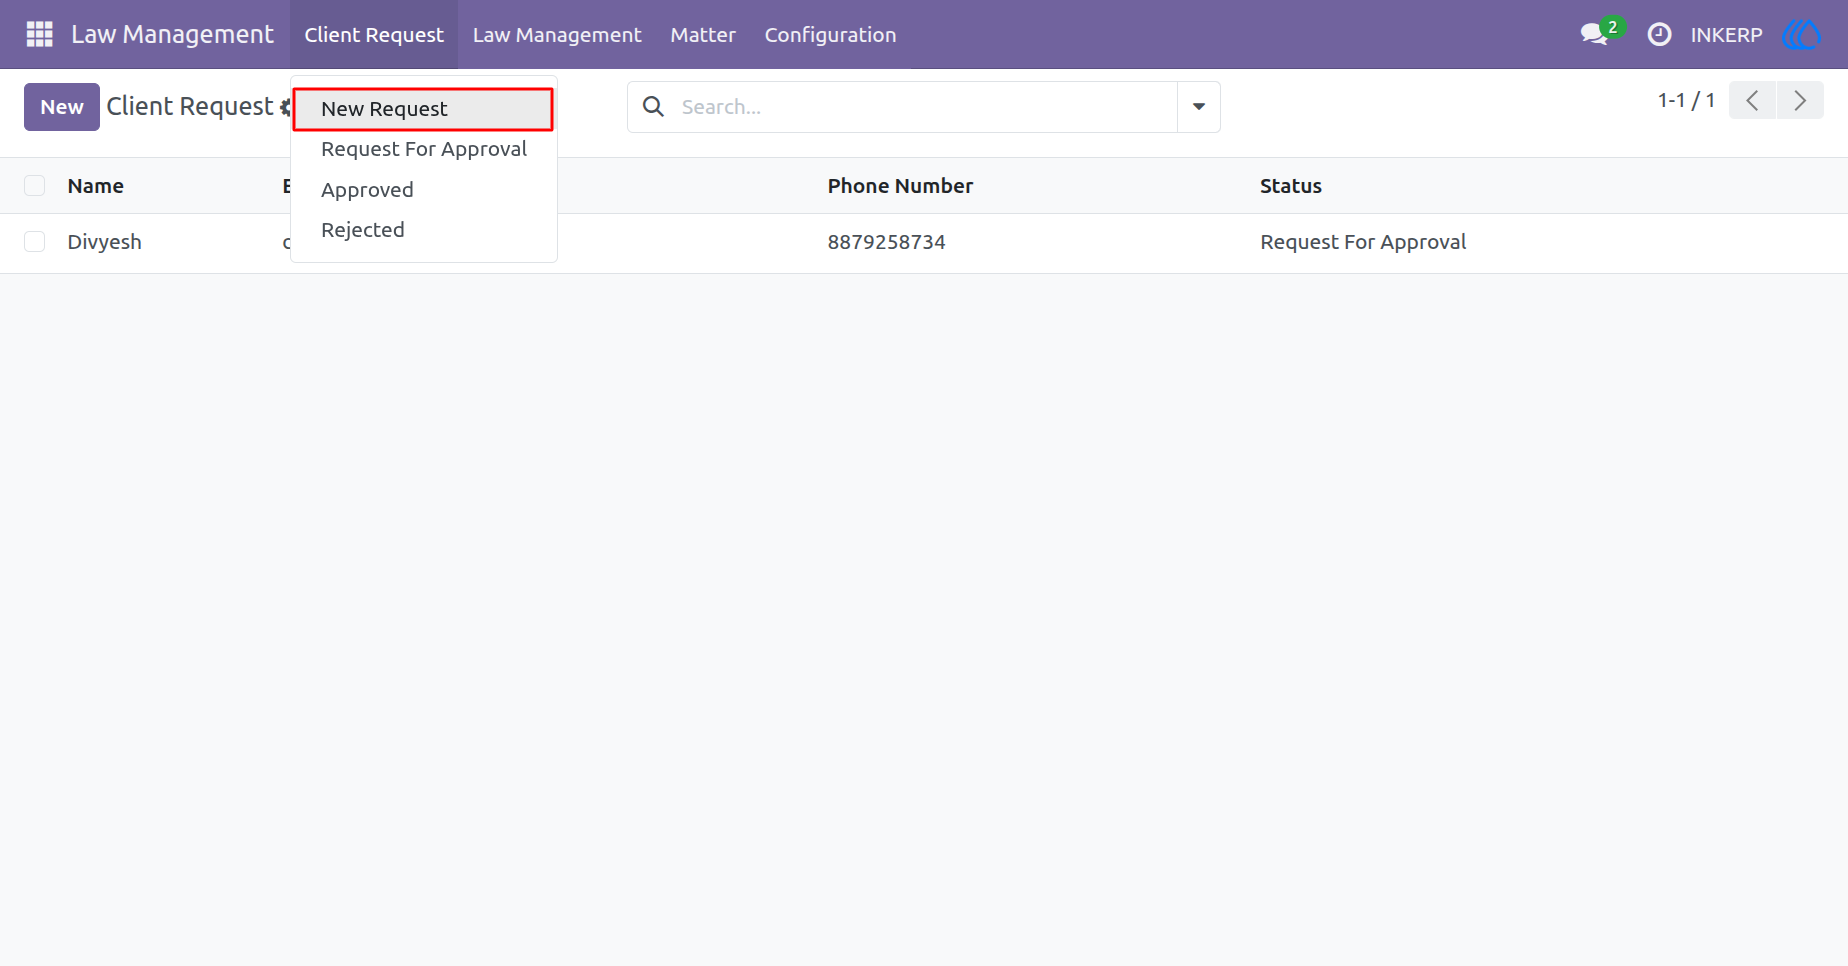Open the messages chat icon

click(1594, 34)
